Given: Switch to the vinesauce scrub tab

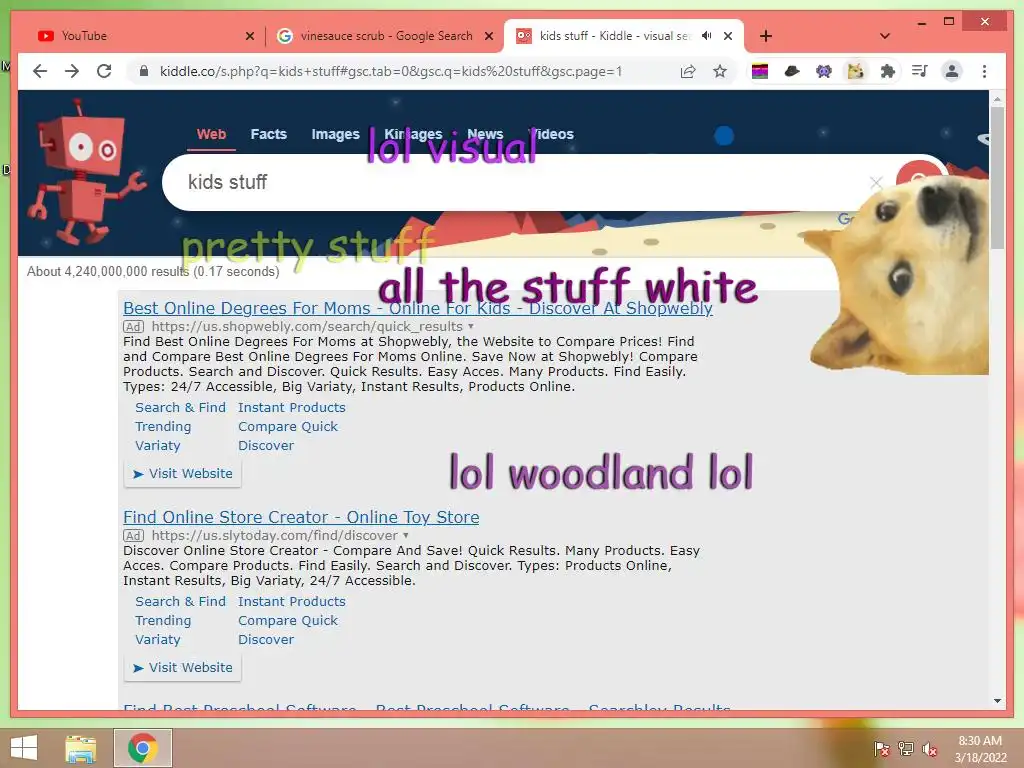Looking at the screenshot, I should point(384,36).
